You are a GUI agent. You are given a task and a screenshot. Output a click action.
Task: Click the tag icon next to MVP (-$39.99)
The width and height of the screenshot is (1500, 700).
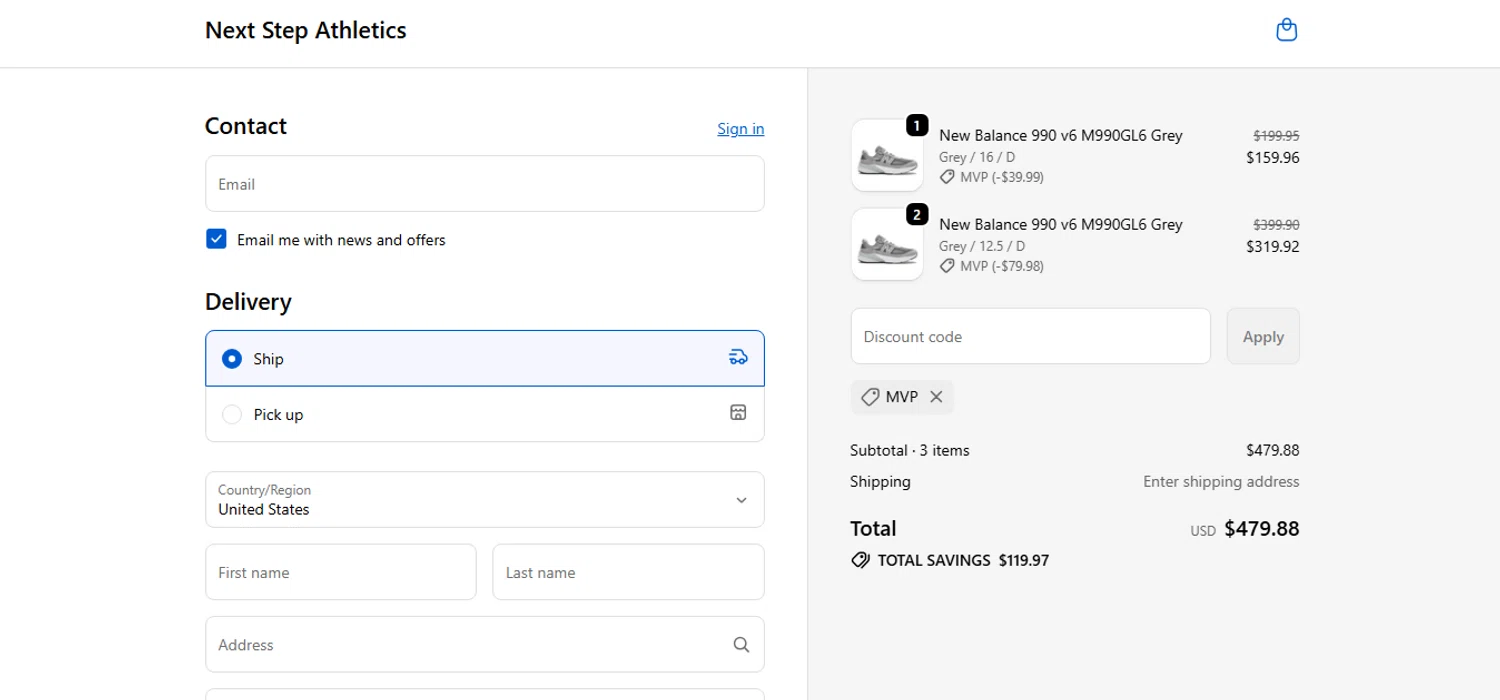947,177
